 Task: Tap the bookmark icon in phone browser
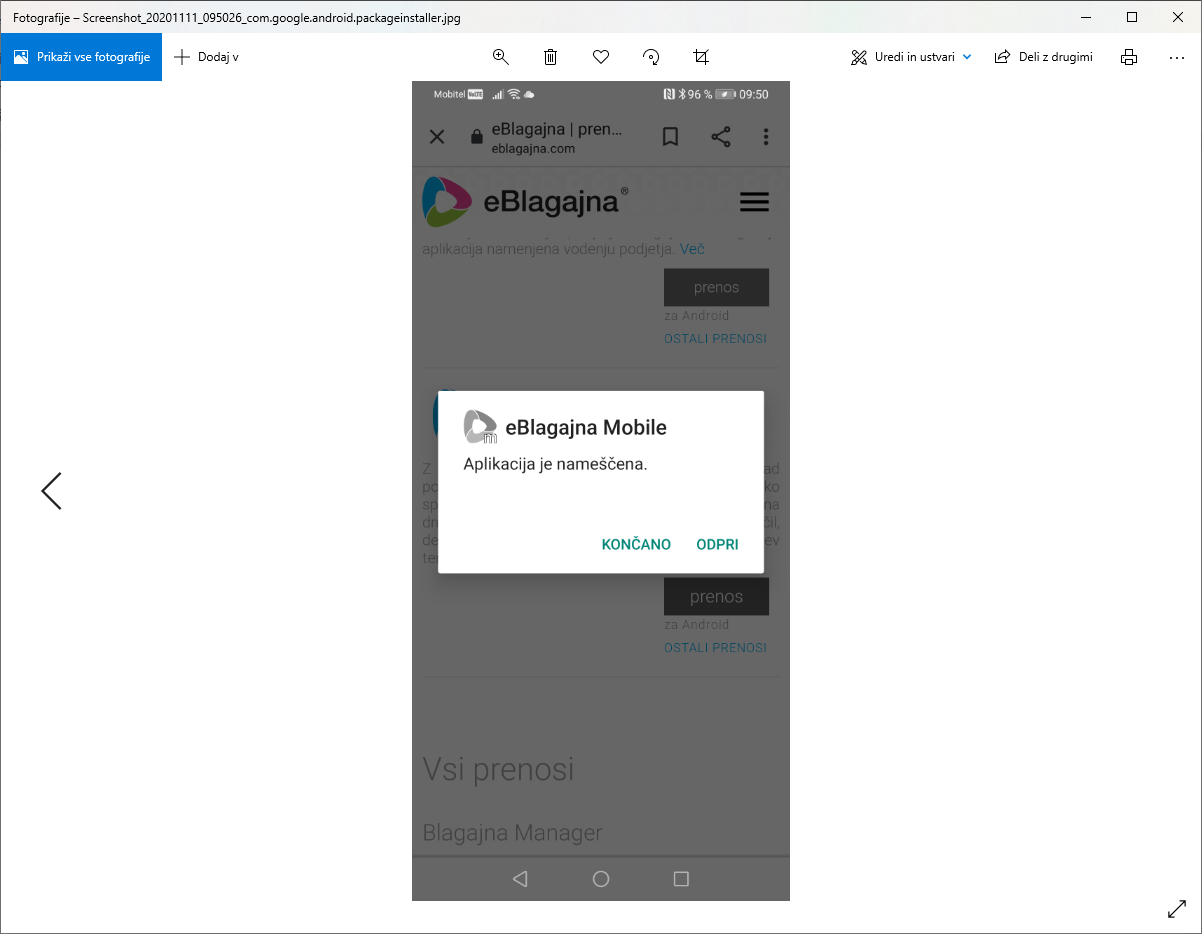click(x=670, y=137)
